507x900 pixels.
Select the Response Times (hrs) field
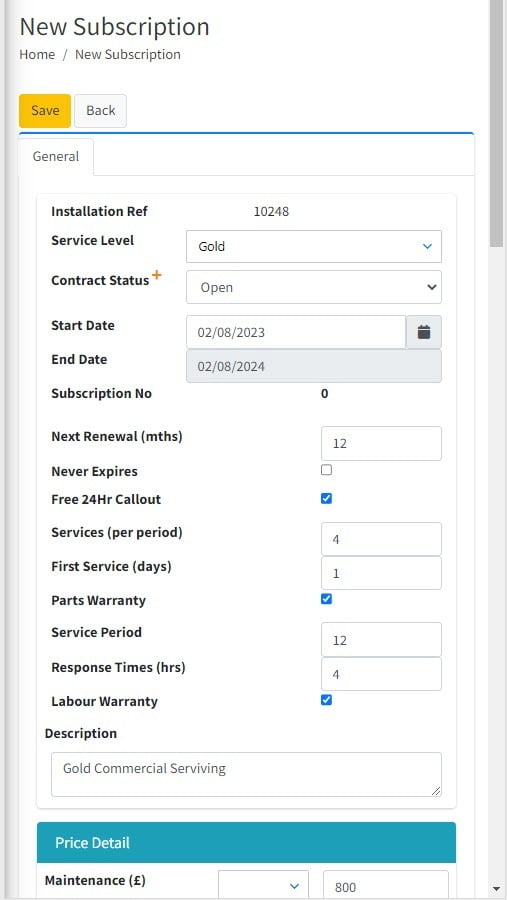[381, 674]
